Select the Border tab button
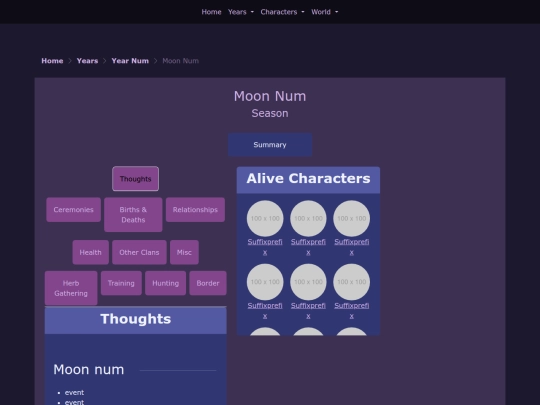 click(208, 283)
